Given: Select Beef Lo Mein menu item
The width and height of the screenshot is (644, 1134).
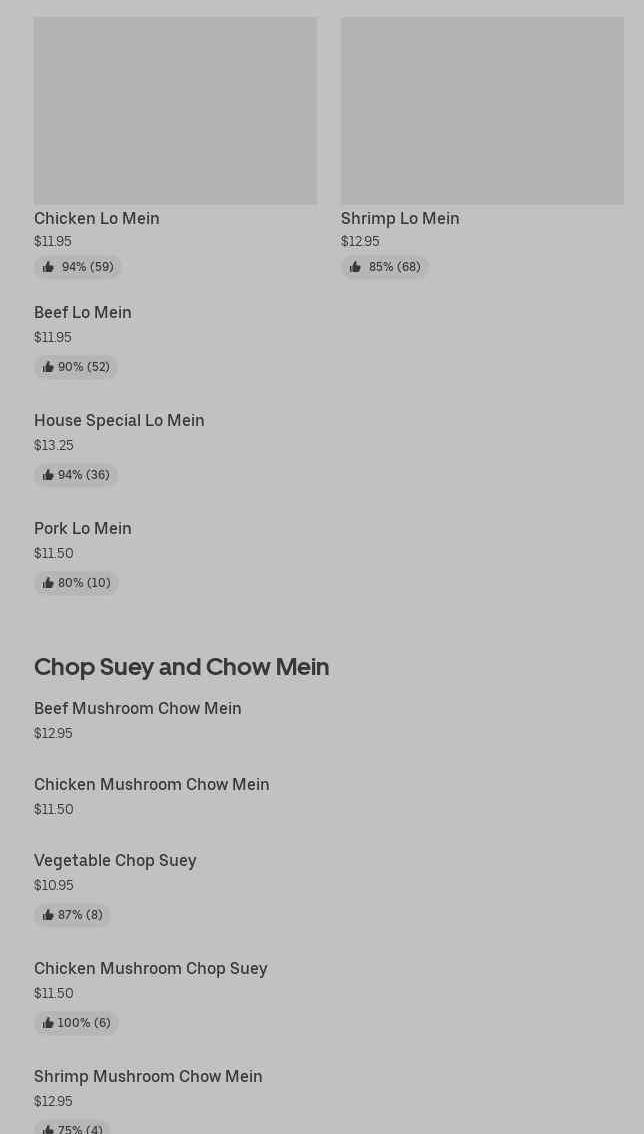Looking at the screenshot, I should click(x=82, y=312).
